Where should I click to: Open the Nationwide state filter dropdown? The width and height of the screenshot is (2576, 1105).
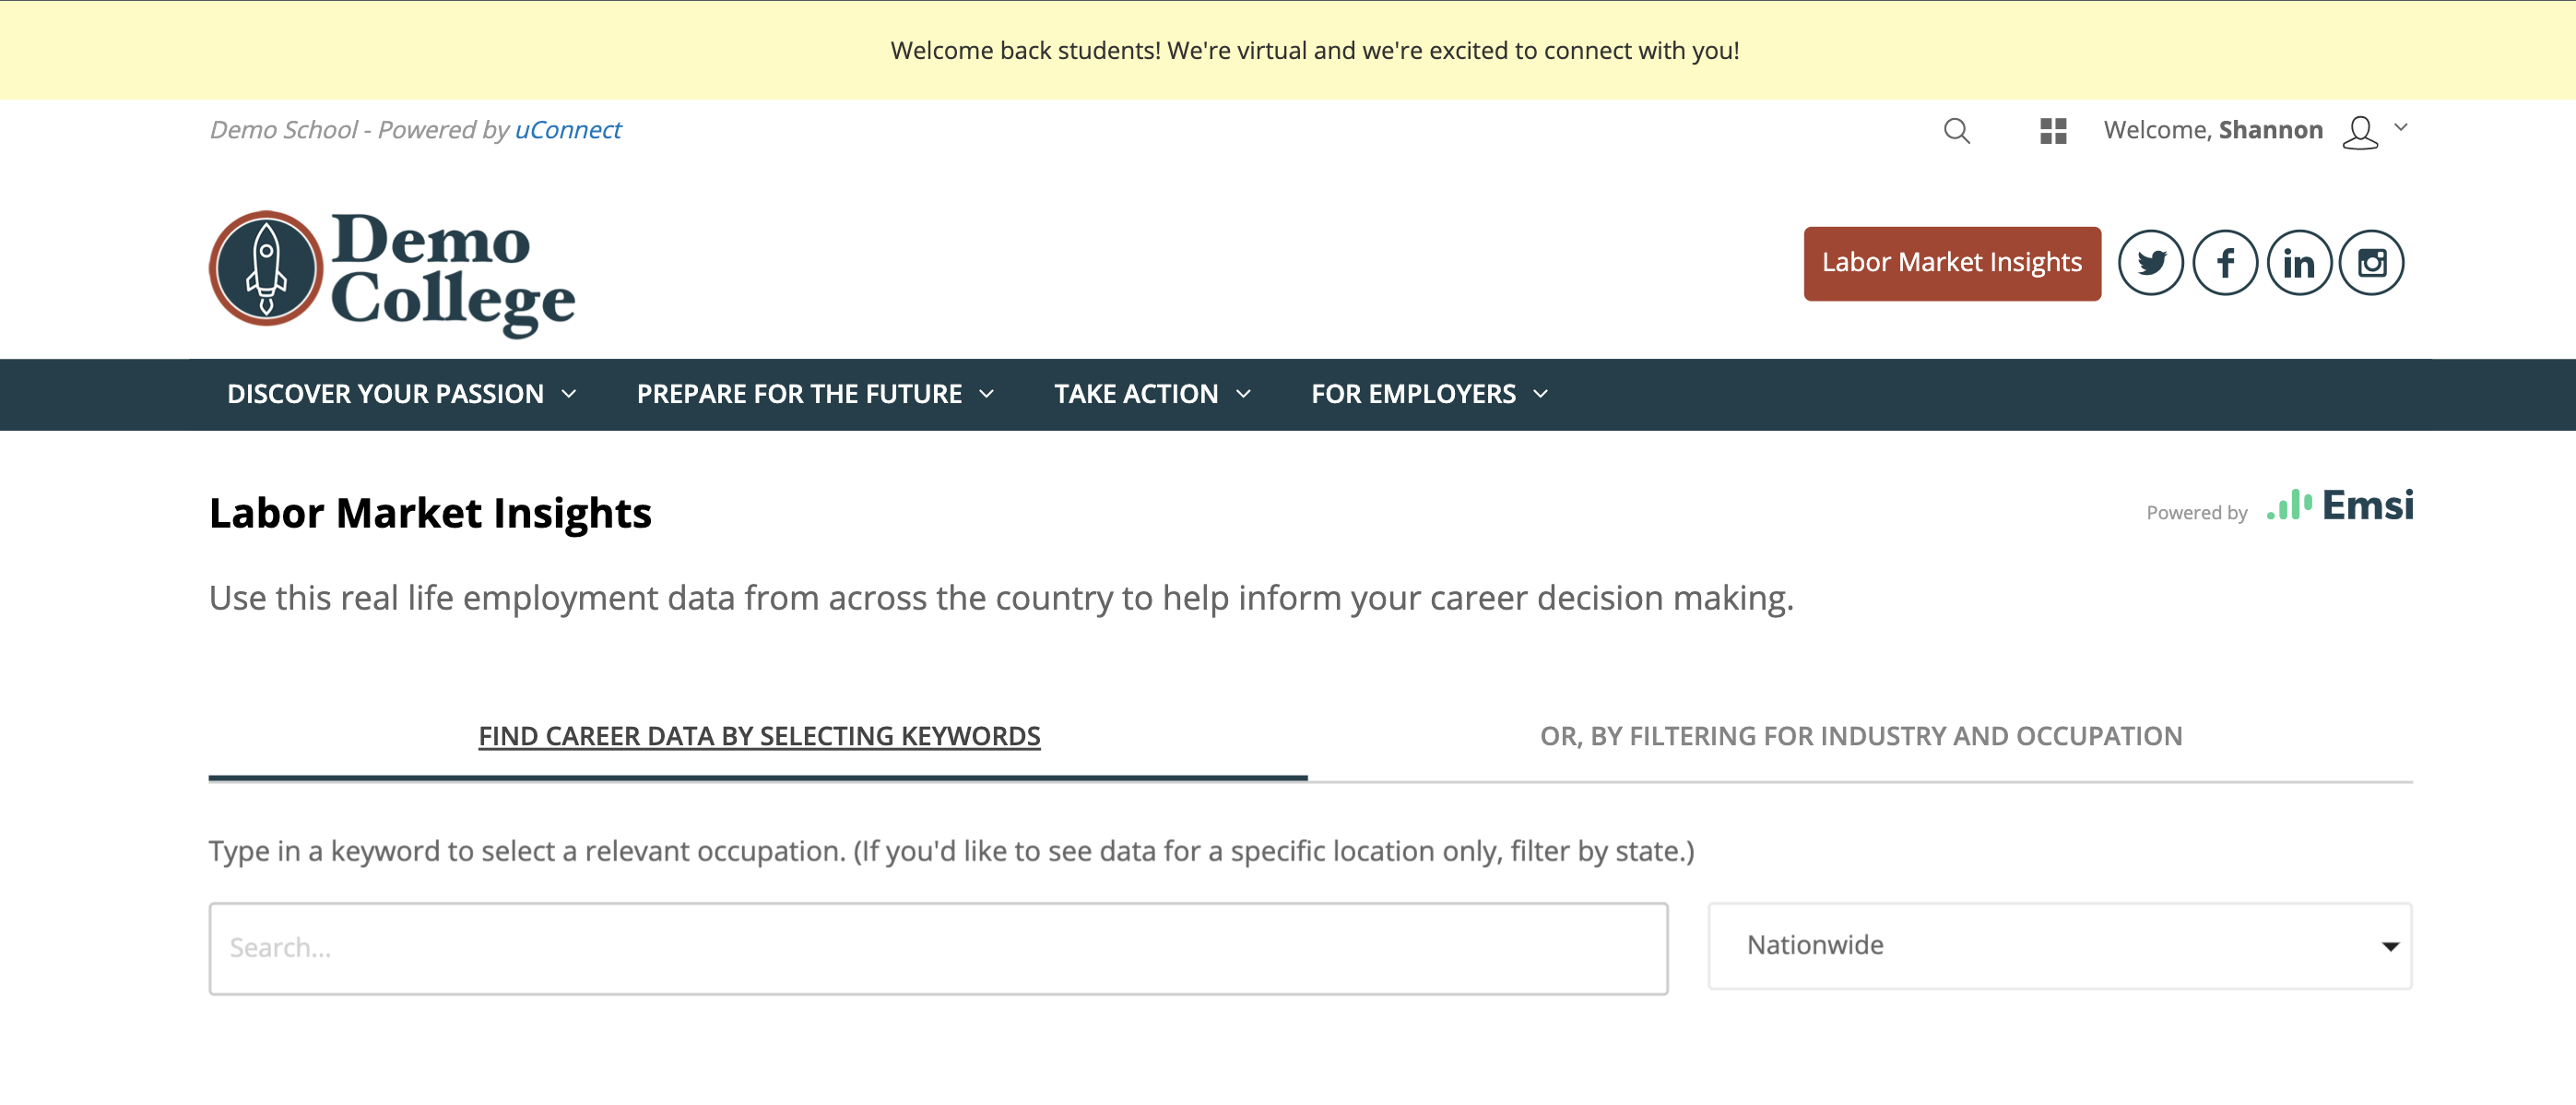point(2059,946)
